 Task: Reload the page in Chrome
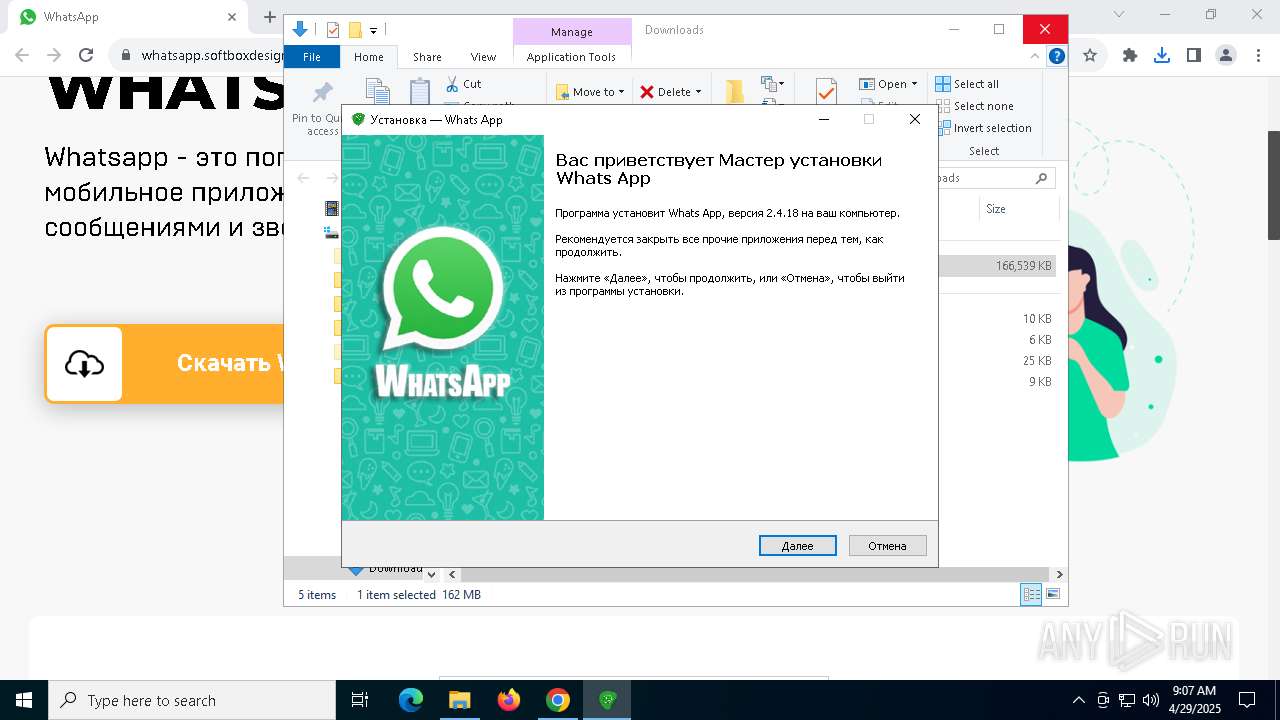click(x=86, y=56)
